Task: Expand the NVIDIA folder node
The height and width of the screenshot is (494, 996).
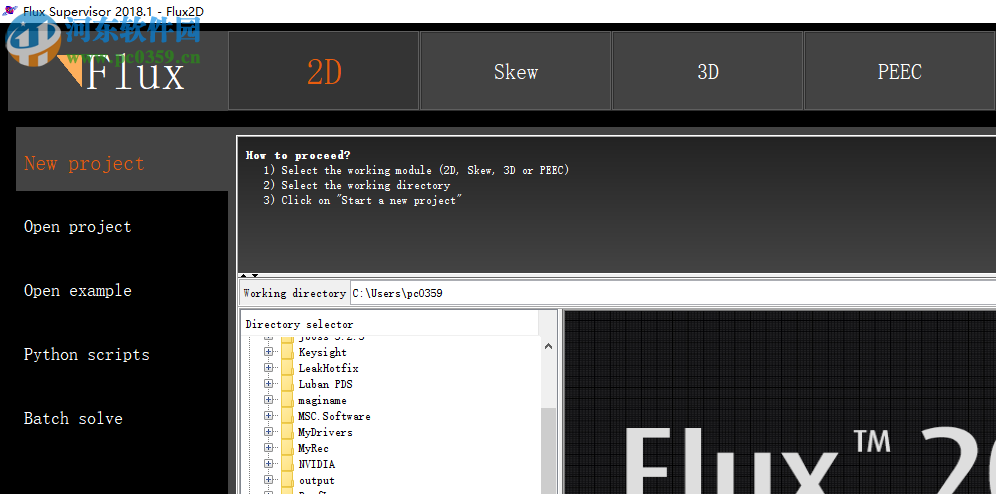Action: coord(268,464)
